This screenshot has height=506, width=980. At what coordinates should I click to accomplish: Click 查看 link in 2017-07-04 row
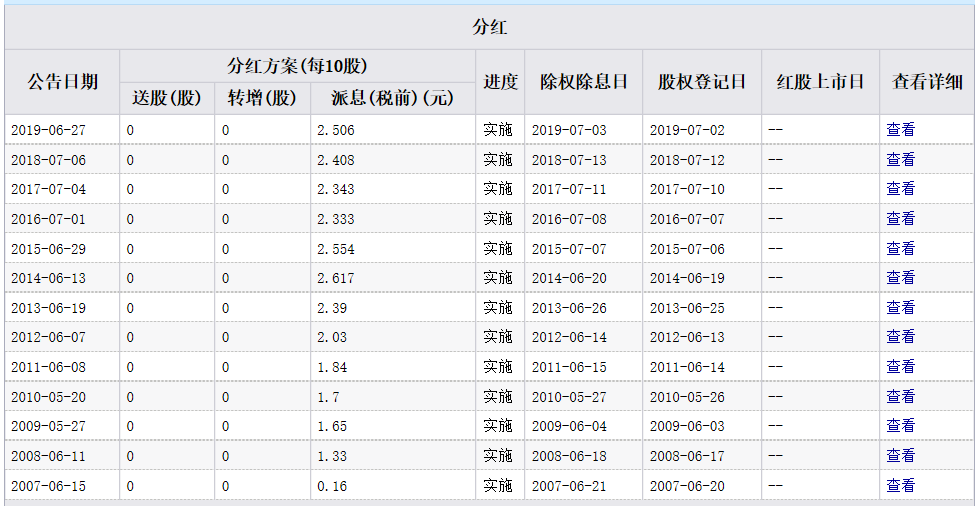coord(900,188)
